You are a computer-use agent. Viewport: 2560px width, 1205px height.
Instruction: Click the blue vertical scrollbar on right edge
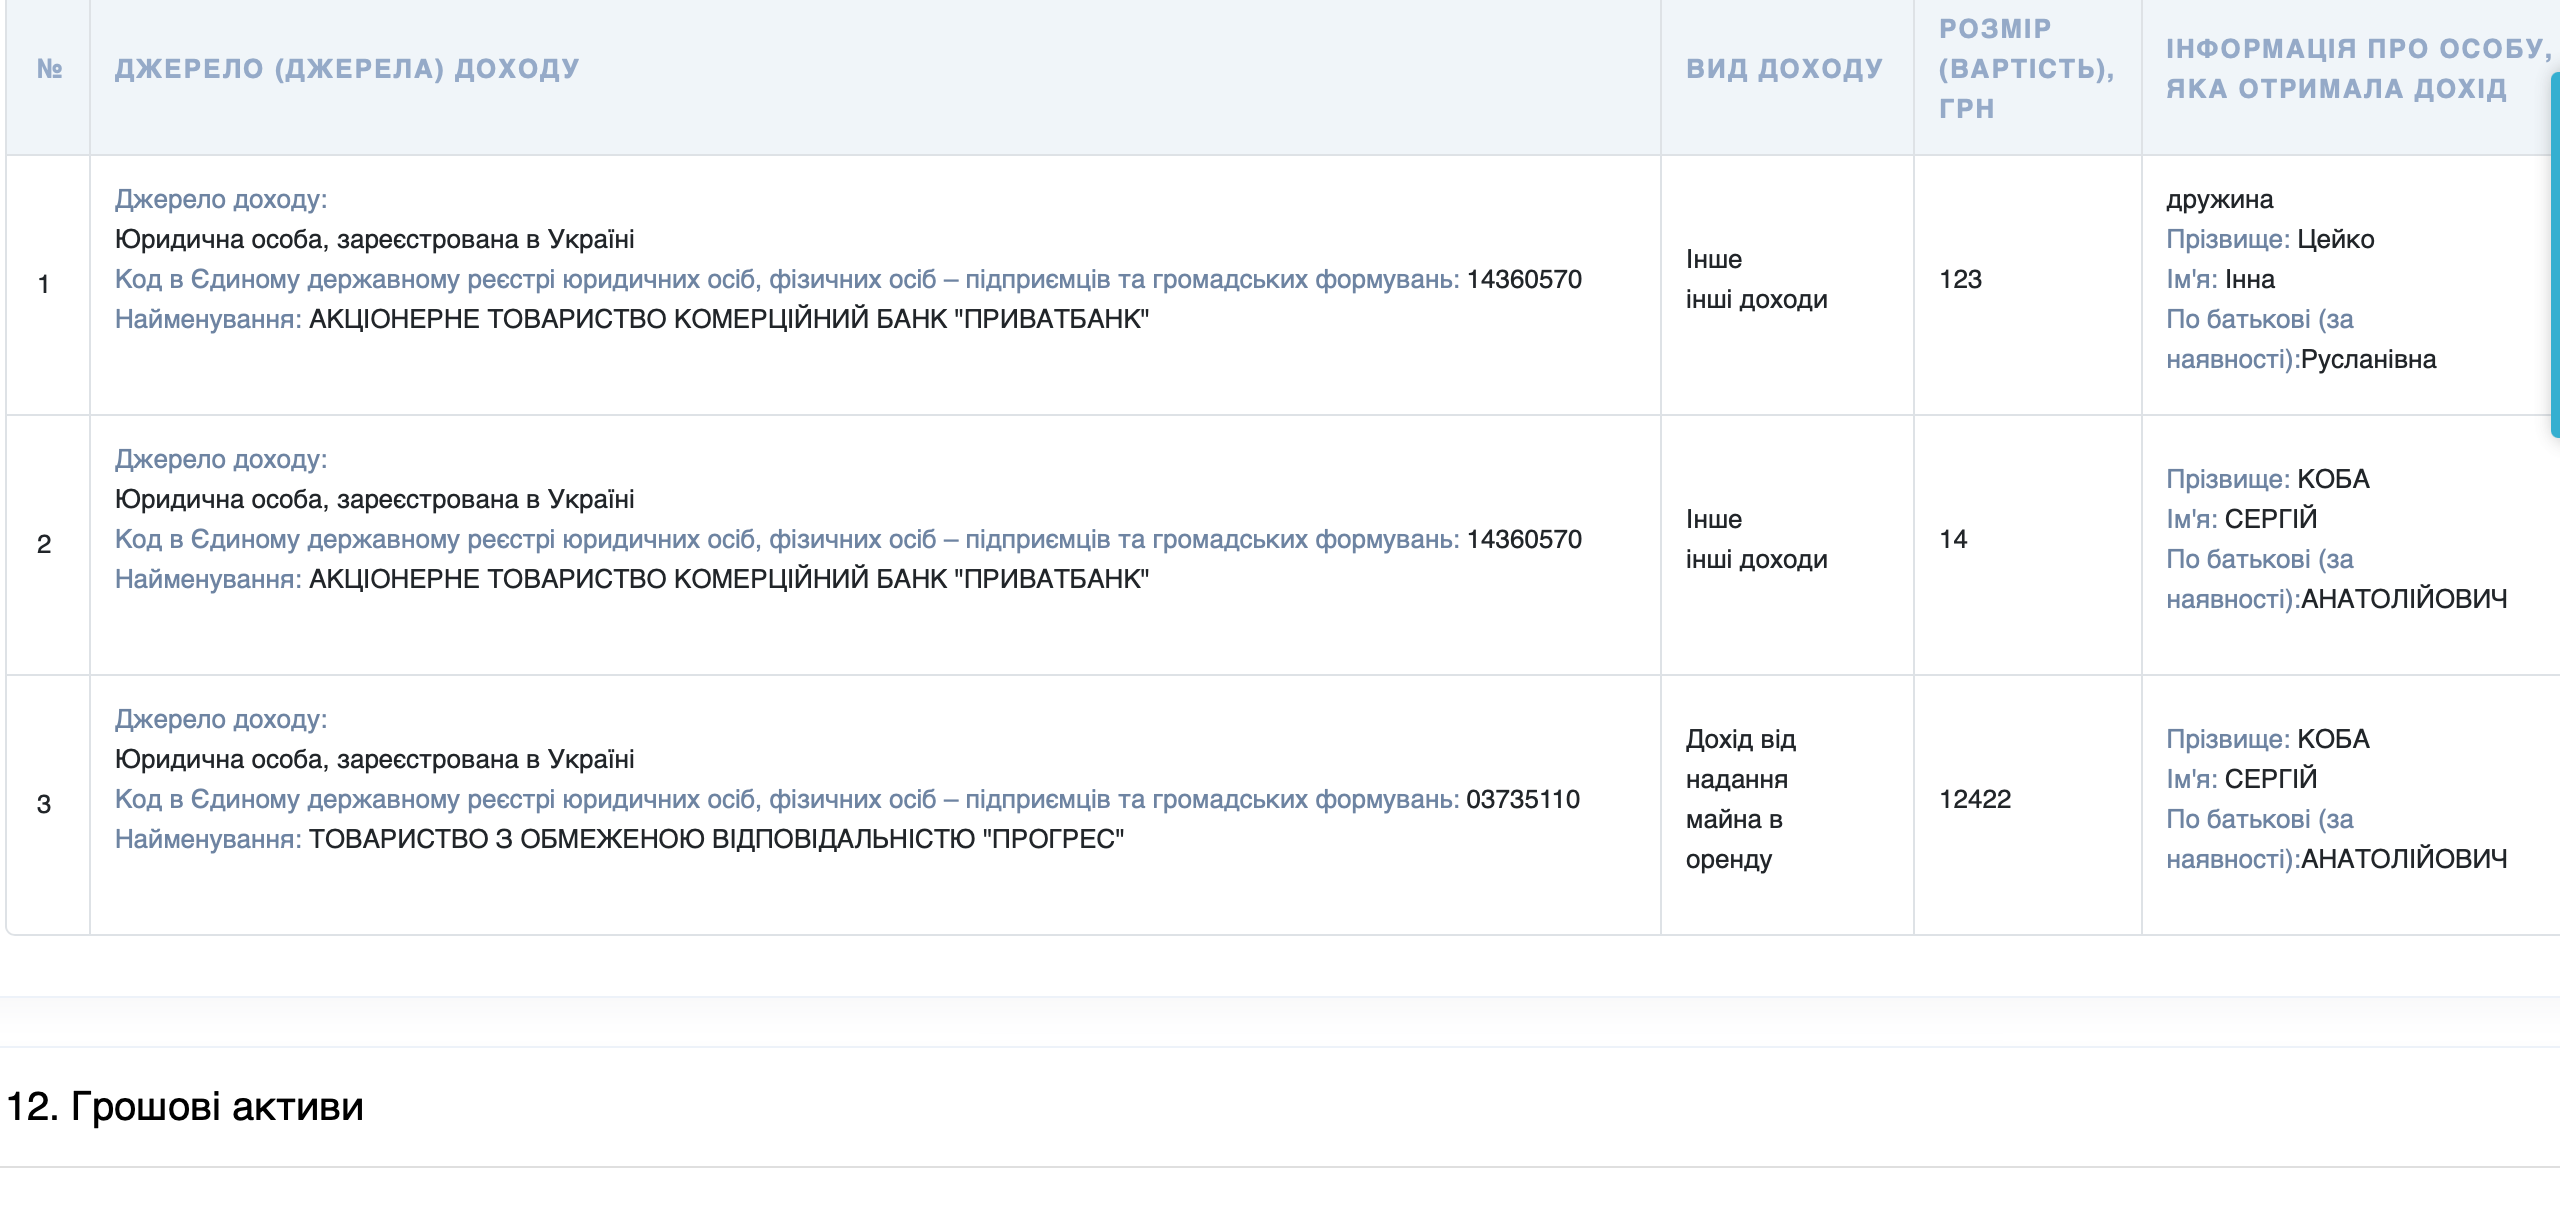tap(2554, 255)
